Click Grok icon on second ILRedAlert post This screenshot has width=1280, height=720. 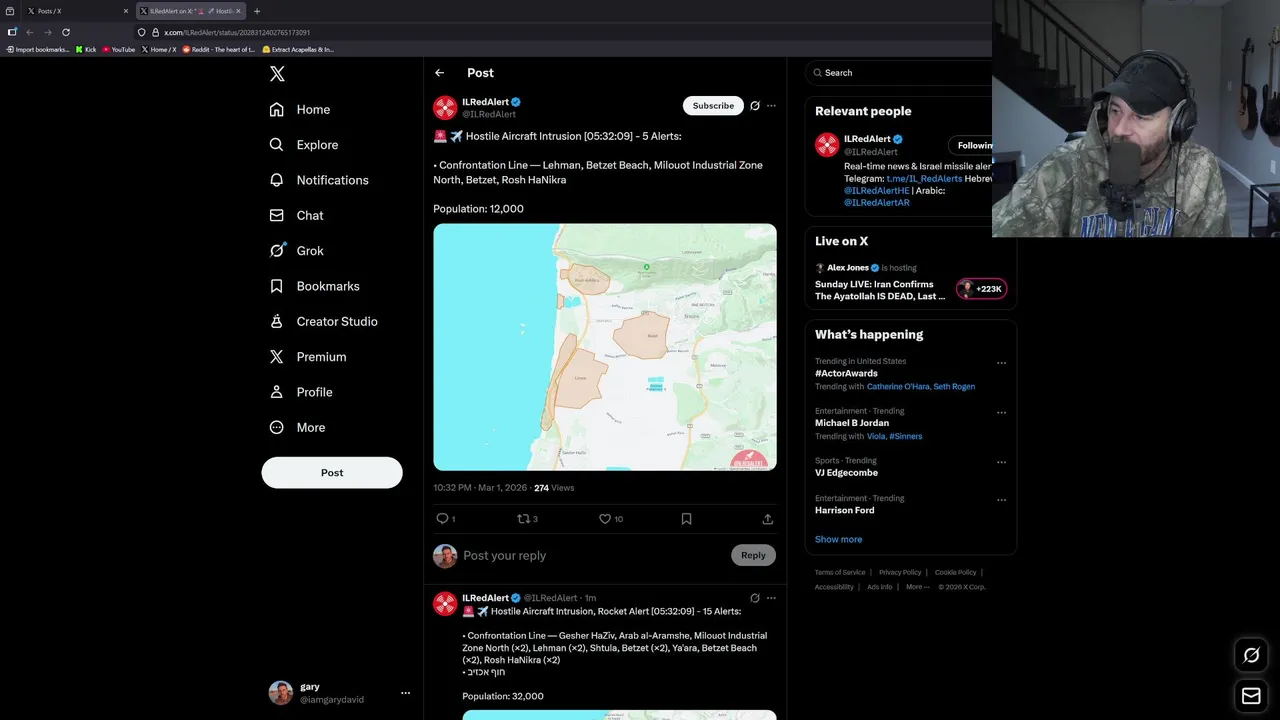(755, 598)
